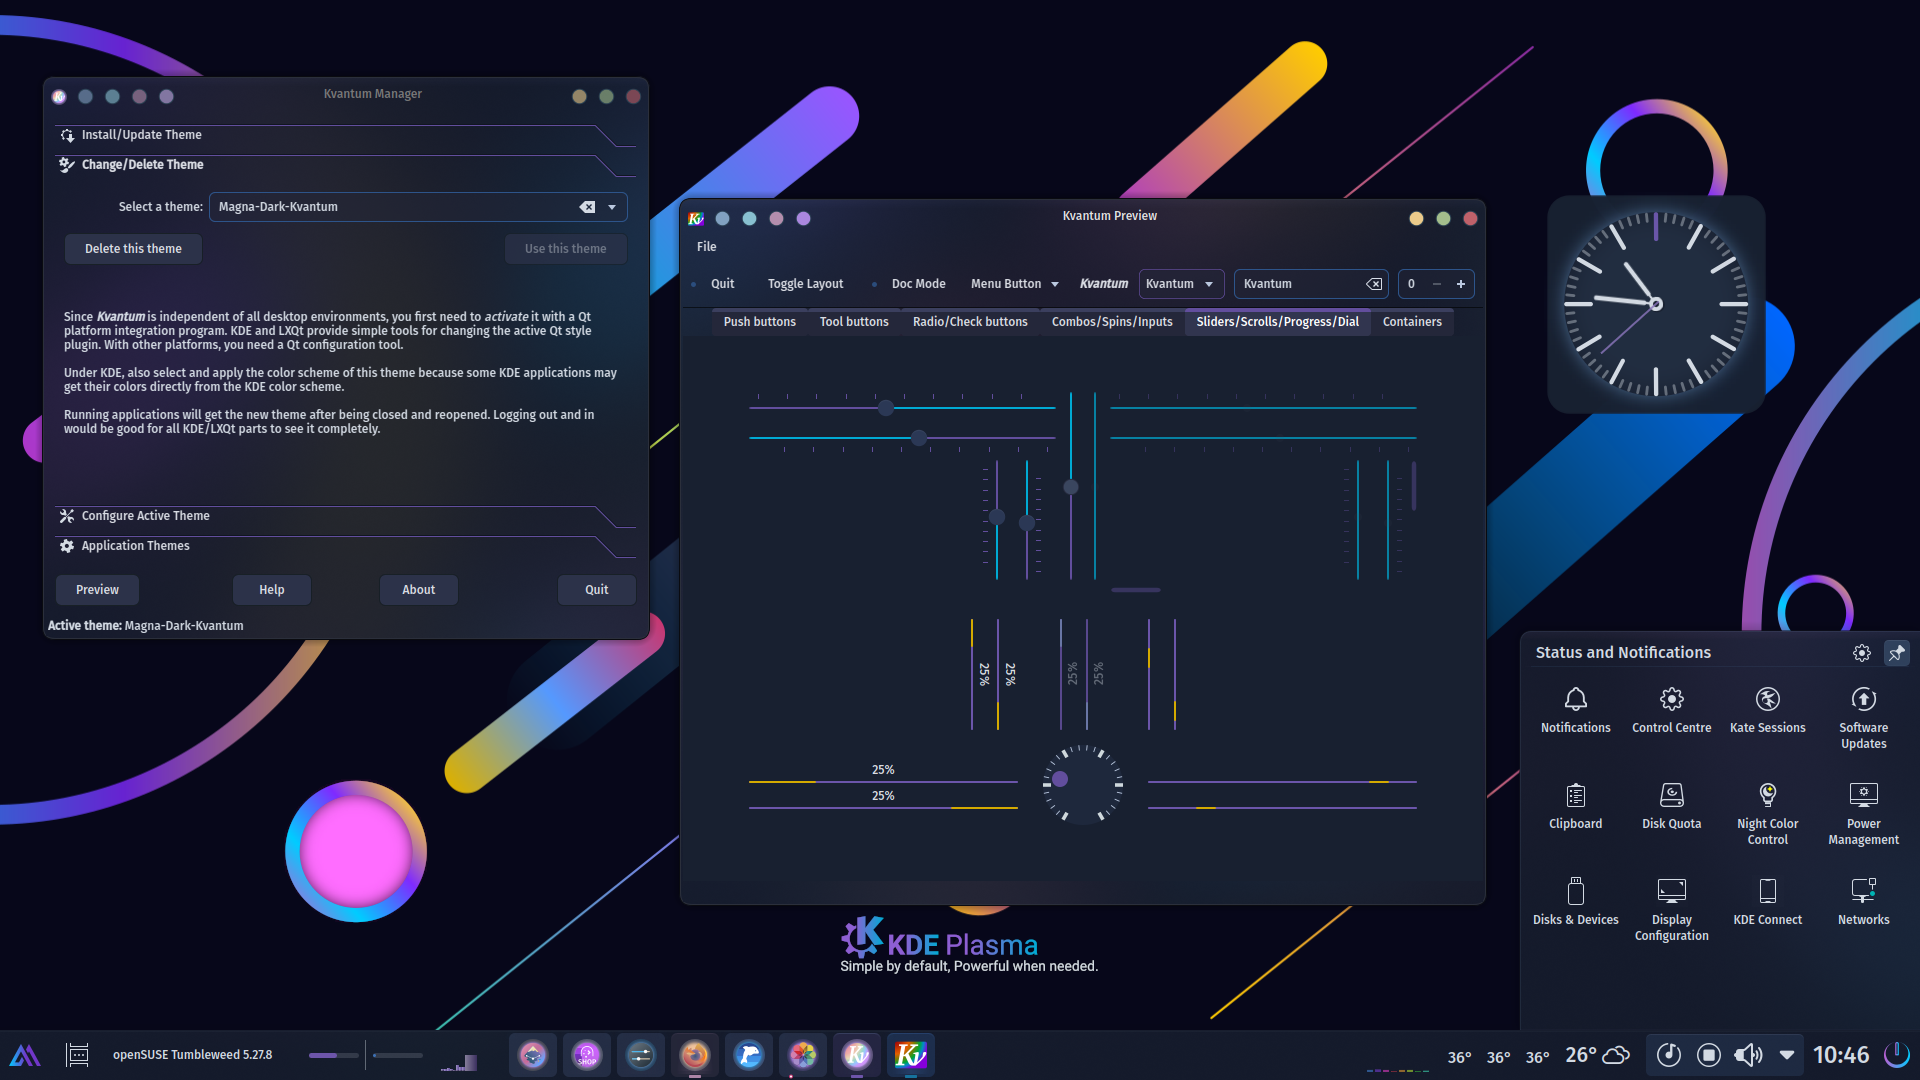Viewport: 1920px width, 1080px height.
Task: Open Disks & Devices tray item
Action: pos(1575,903)
